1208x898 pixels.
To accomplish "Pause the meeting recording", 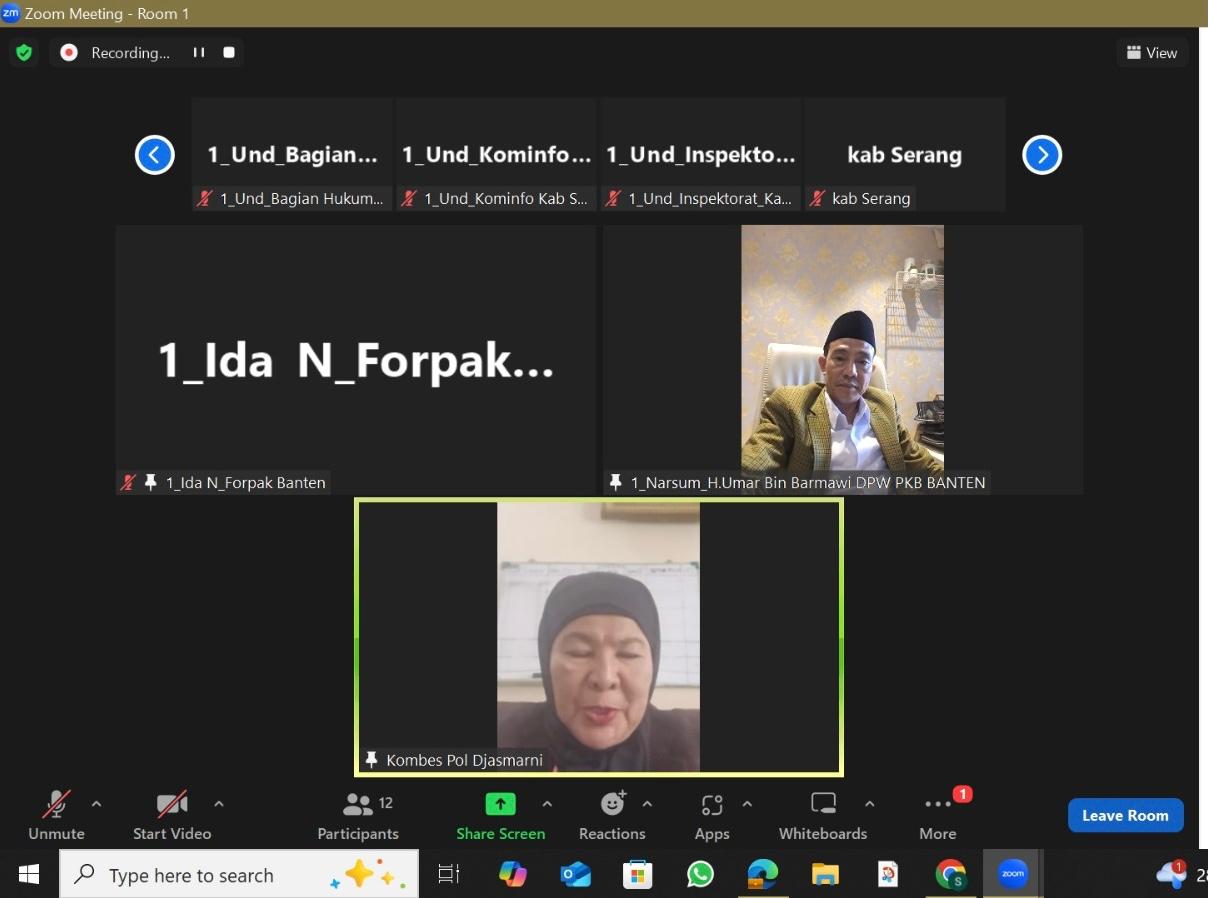I will pyautogui.click(x=199, y=53).
